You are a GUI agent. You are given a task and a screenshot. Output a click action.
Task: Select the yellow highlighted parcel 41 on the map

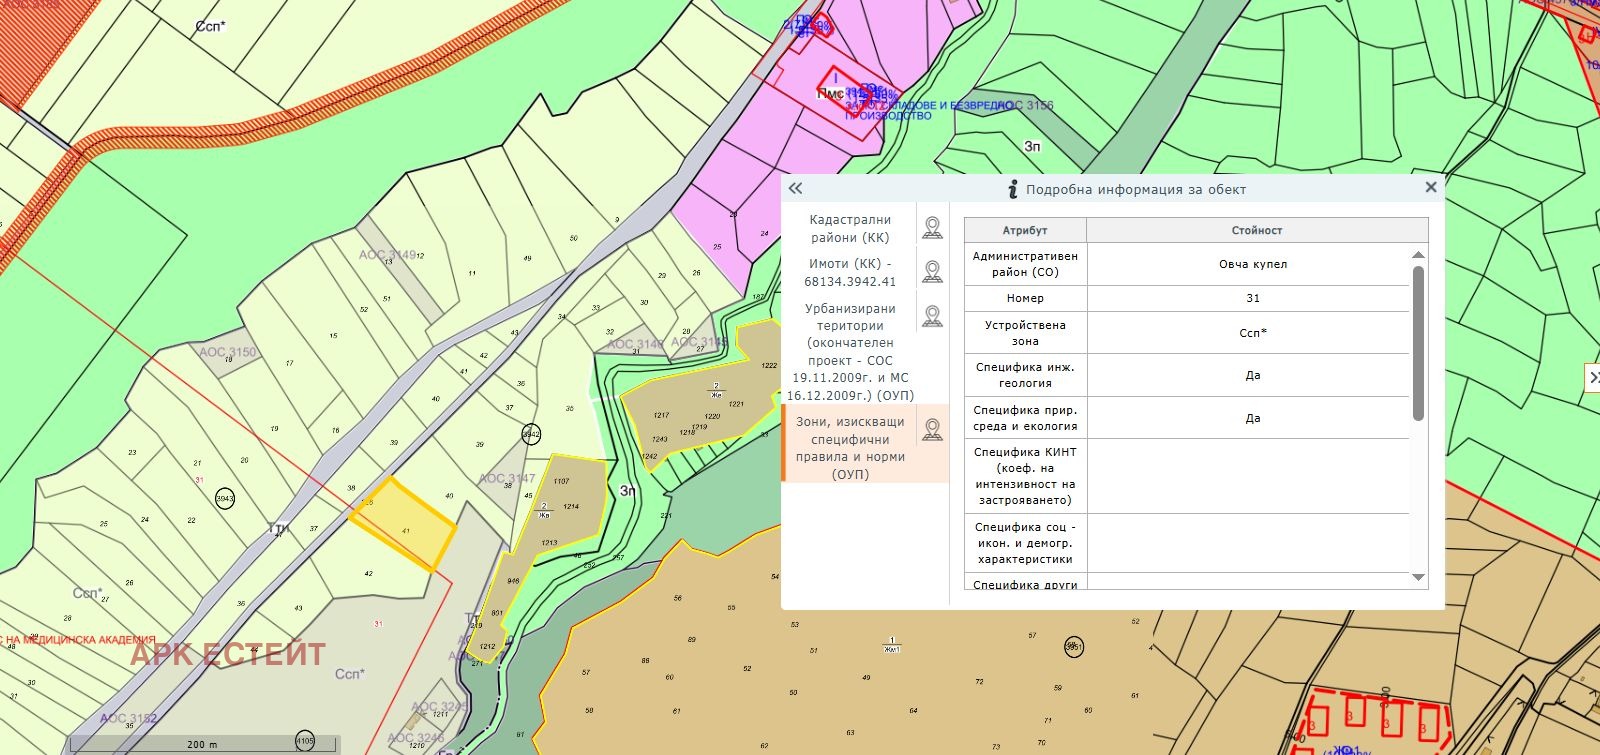click(404, 527)
